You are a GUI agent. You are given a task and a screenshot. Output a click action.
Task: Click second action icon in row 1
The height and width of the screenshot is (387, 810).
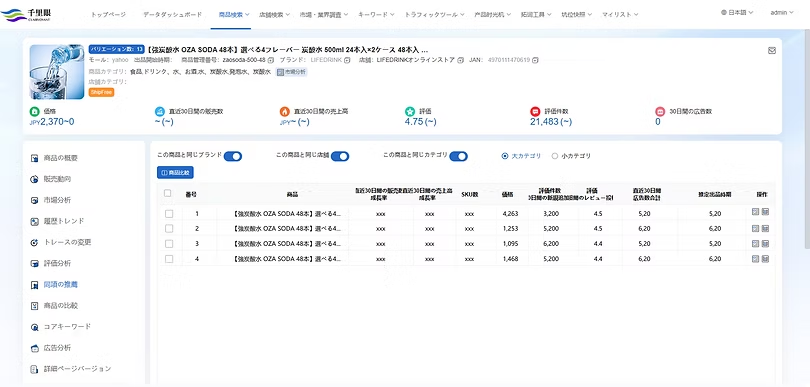pyautogui.click(x=765, y=212)
